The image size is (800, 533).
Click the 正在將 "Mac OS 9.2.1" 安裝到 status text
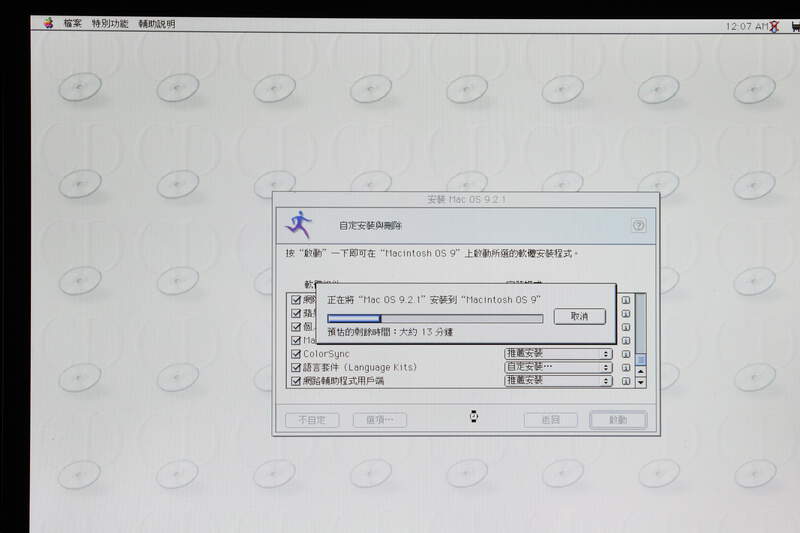tap(434, 300)
